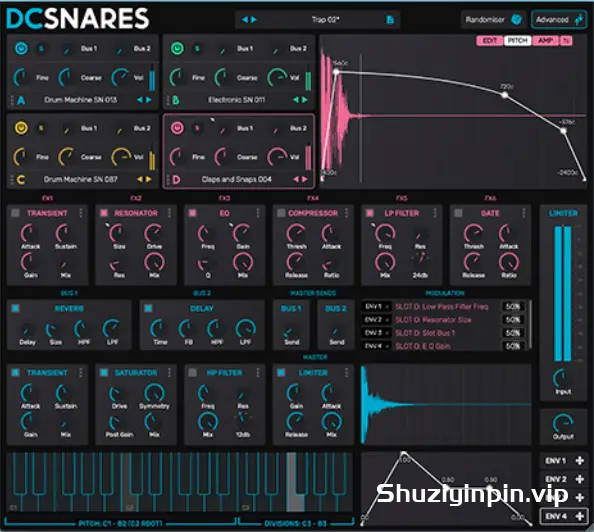Add modulation with ENV 2 plus icon
Viewport: 594px width, 532px height.
coord(579,479)
